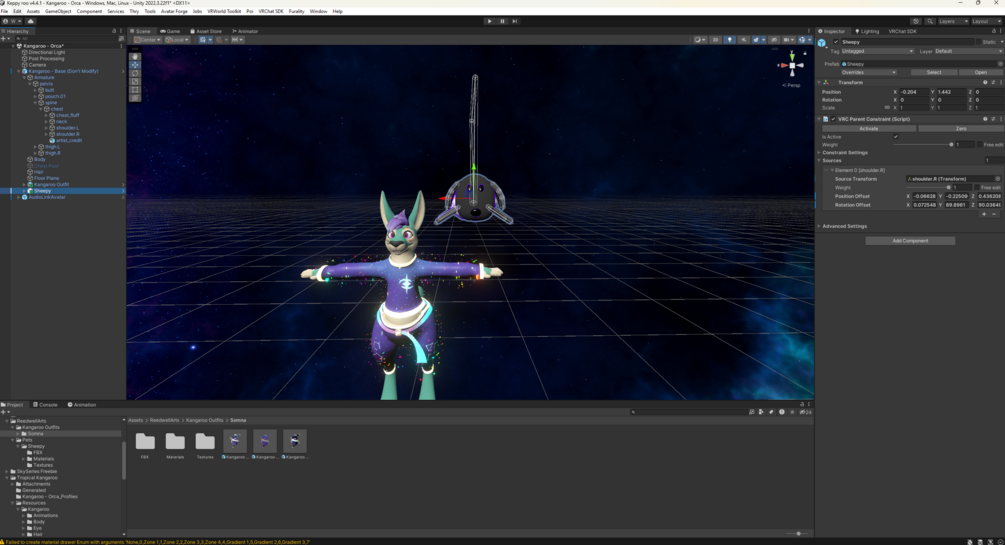Switch to the Game tab
1005x545 pixels.
click(x=170, y=31)
